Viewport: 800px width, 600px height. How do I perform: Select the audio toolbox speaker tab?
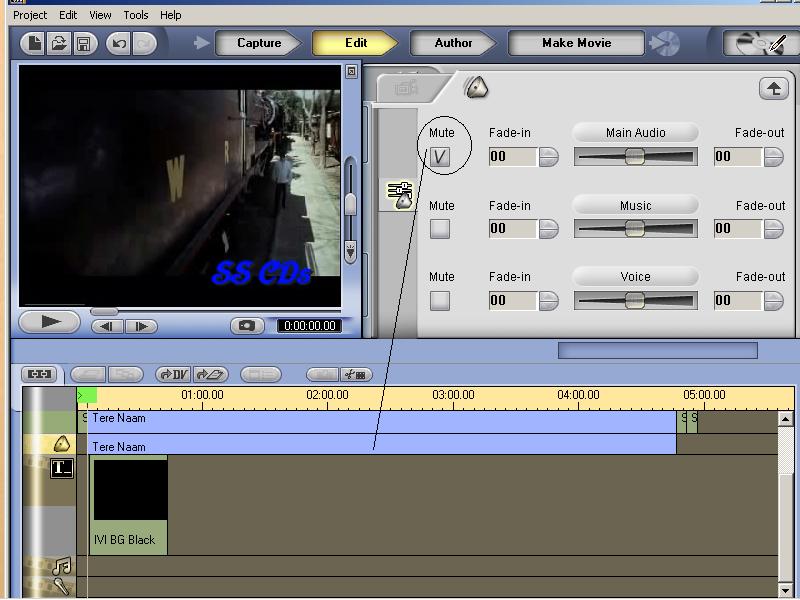pyautogui.click(x=476, y=88)
